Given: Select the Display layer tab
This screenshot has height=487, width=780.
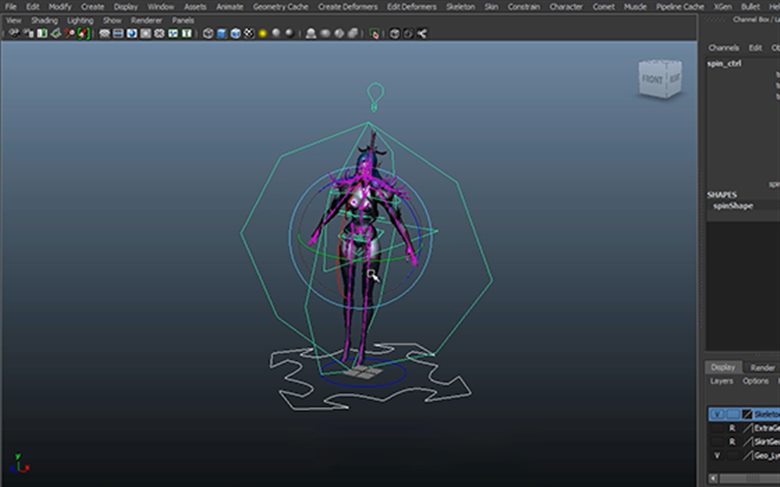Looking at the screenshot, I should point(723,367).
